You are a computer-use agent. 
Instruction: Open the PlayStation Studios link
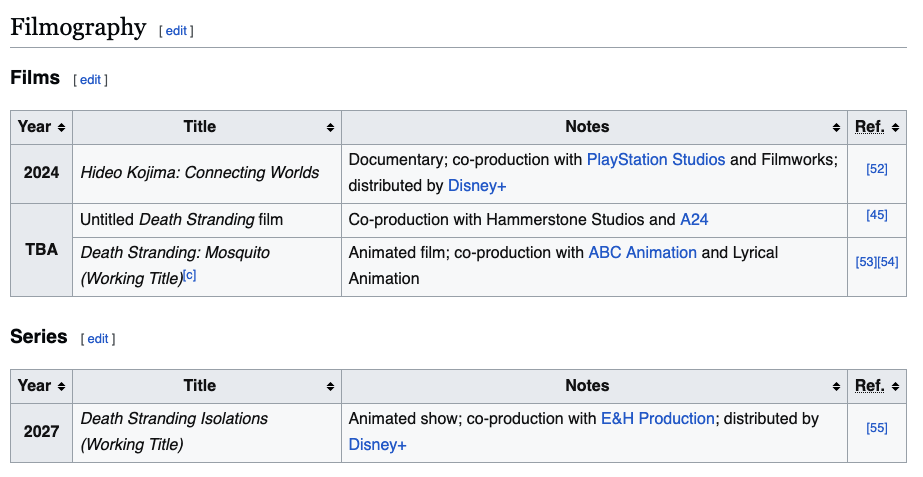click(x=656, y=160)
